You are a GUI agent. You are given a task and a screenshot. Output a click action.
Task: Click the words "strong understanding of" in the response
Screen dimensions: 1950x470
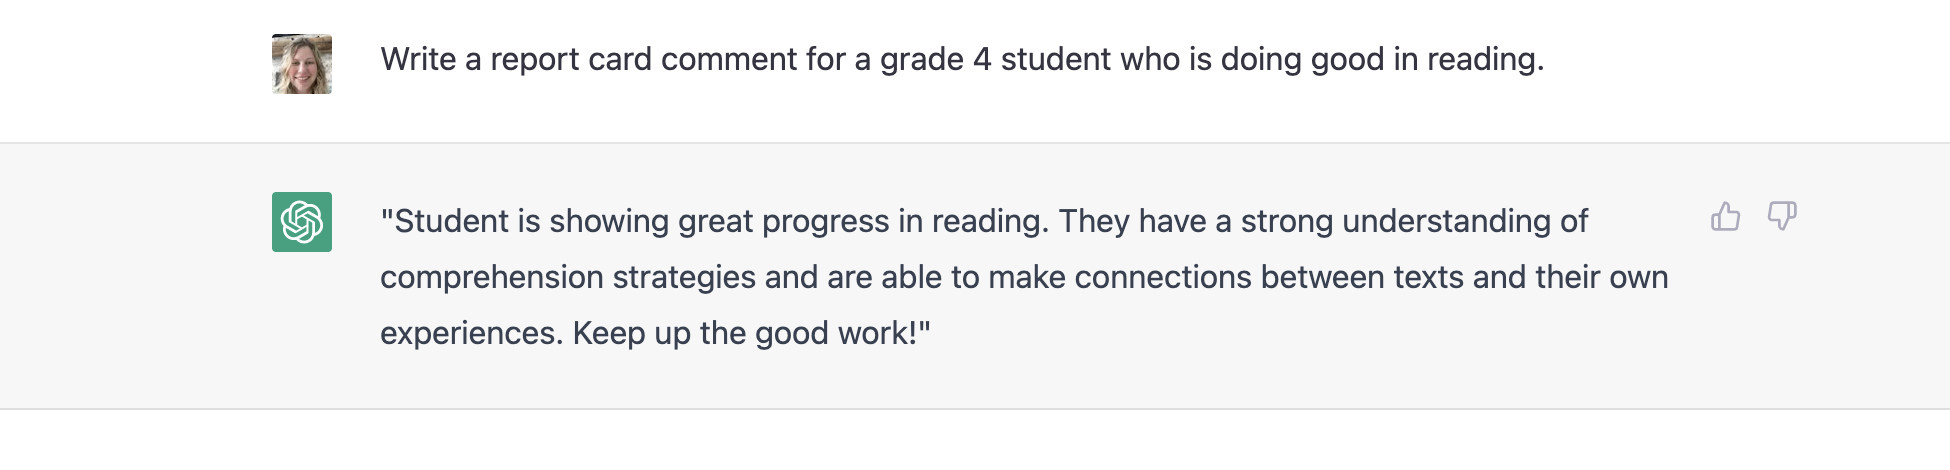click(x=1414, y=221)
